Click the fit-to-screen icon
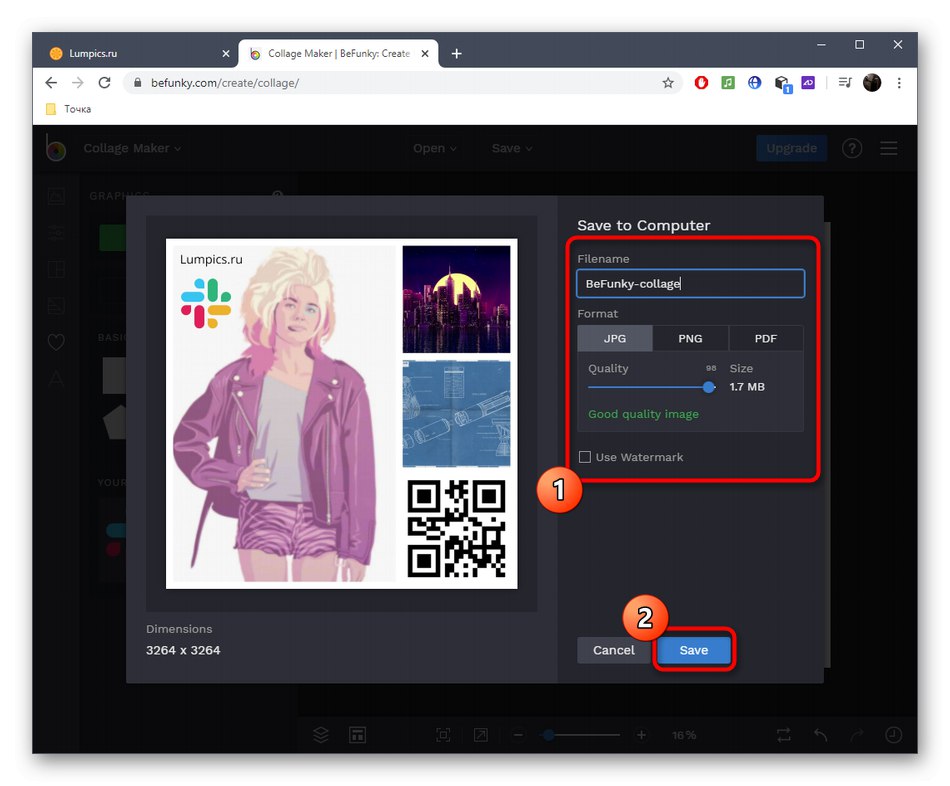Image resolution: width=950 pixels, height=786 pixels. [x=443, y=735]
